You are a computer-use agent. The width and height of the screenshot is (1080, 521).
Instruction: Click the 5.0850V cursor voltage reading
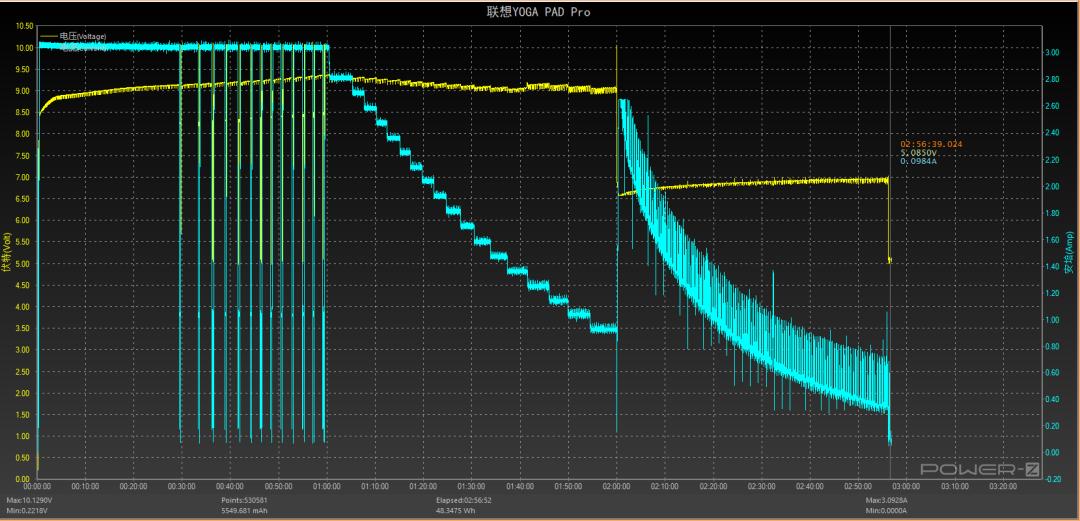coord(918,153)
